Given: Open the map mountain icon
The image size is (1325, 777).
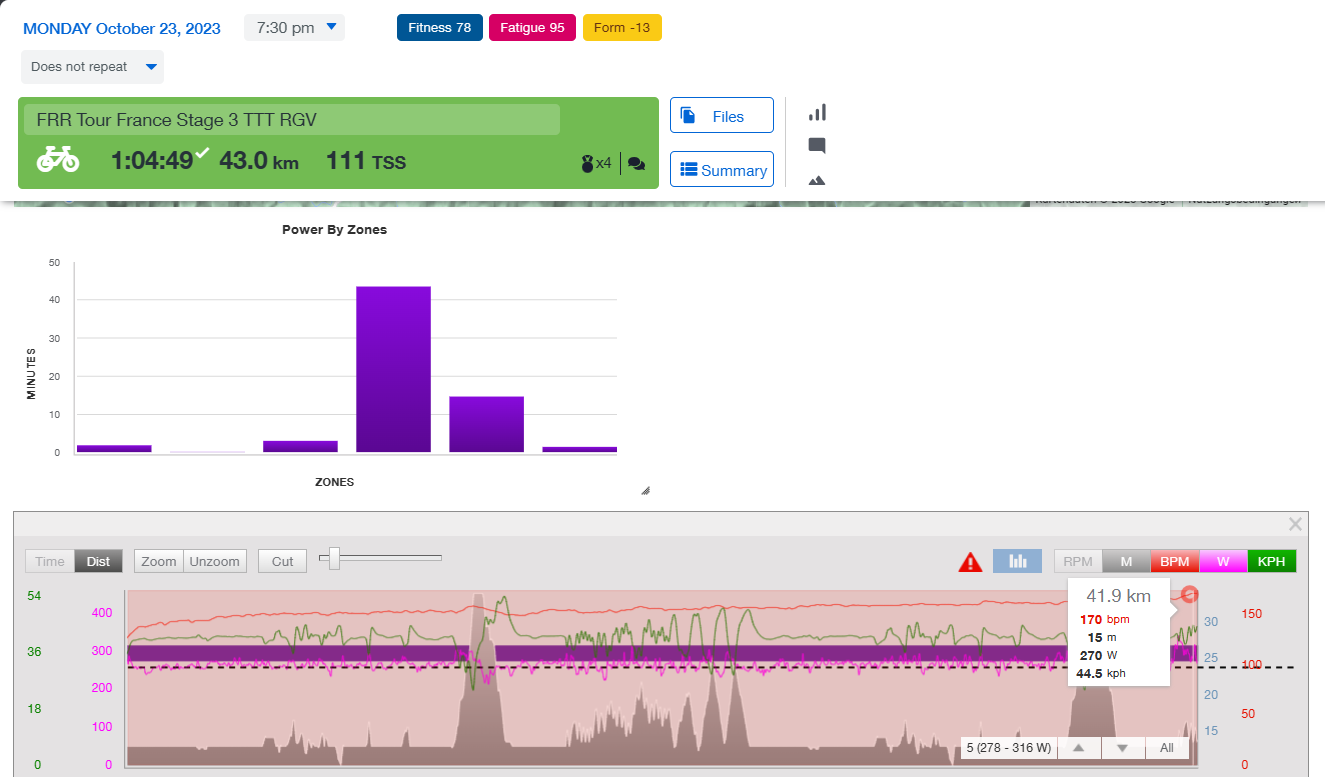Looking at the screenshot, I should click(x=817, y=180).
